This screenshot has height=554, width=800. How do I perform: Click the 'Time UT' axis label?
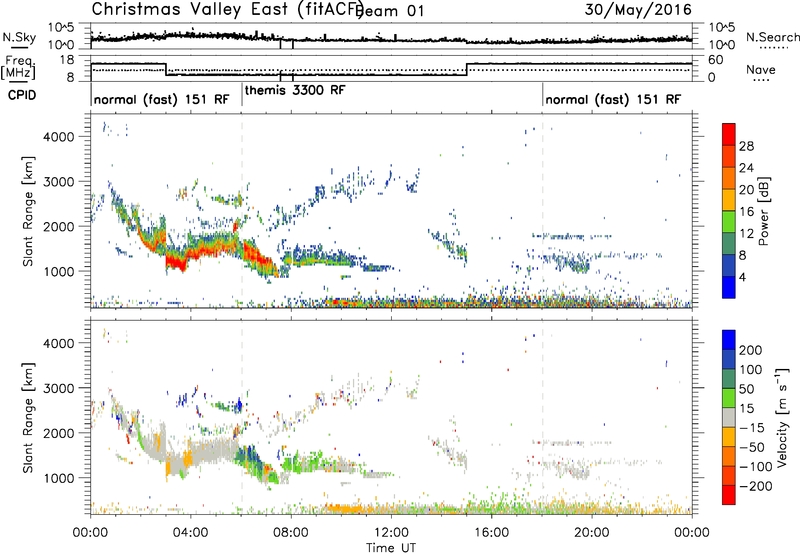tap(391, 548)
